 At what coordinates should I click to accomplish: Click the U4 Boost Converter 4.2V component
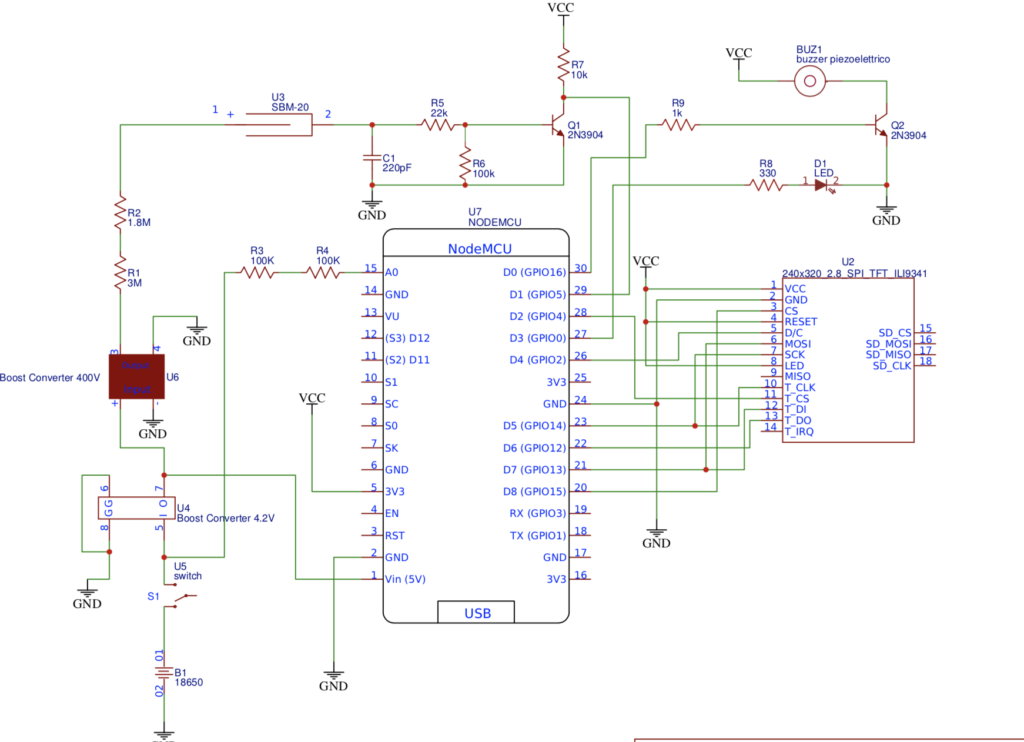click(136, 508)
